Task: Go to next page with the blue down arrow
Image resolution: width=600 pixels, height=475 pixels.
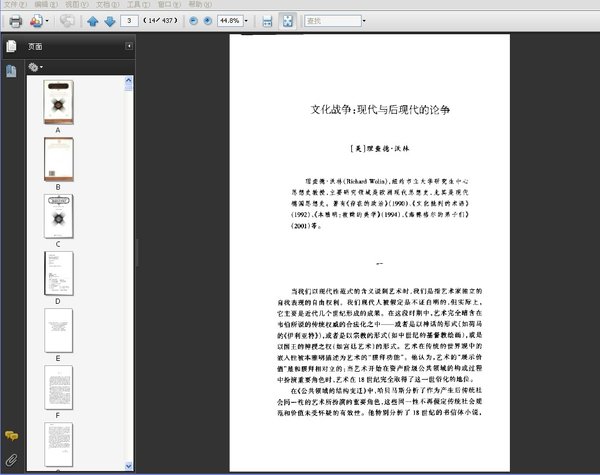Action: tap(110, 21)
